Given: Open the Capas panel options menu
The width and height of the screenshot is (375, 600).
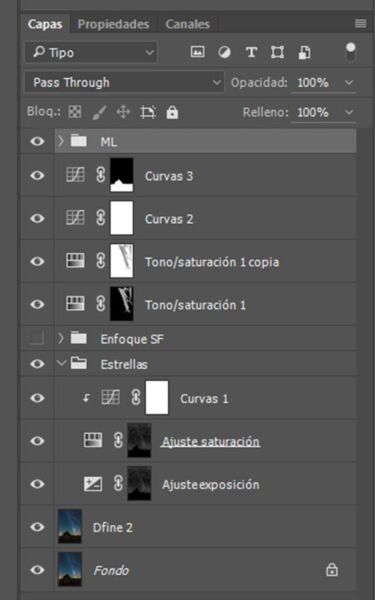Looking at the screenshot, I should click(x=360, y=24).
